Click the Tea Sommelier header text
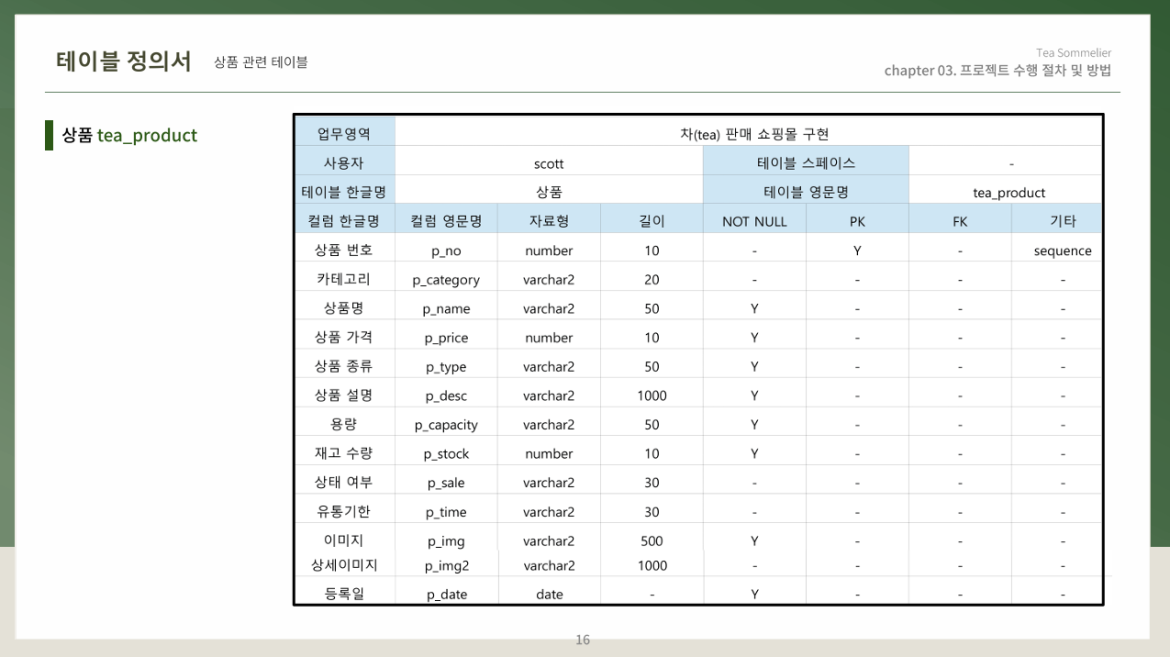The height and width of the screenshot is (657, 1170). tap(1073, 52)
